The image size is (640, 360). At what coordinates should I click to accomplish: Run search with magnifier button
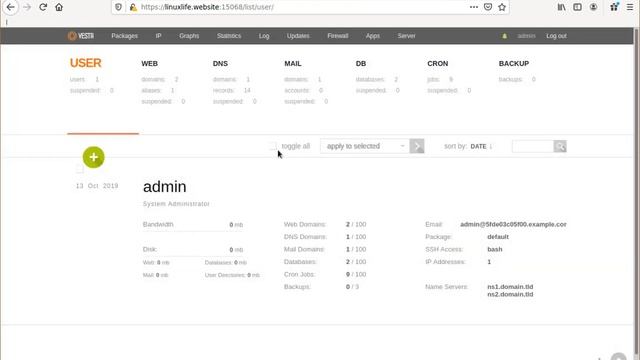pos(560,146)
